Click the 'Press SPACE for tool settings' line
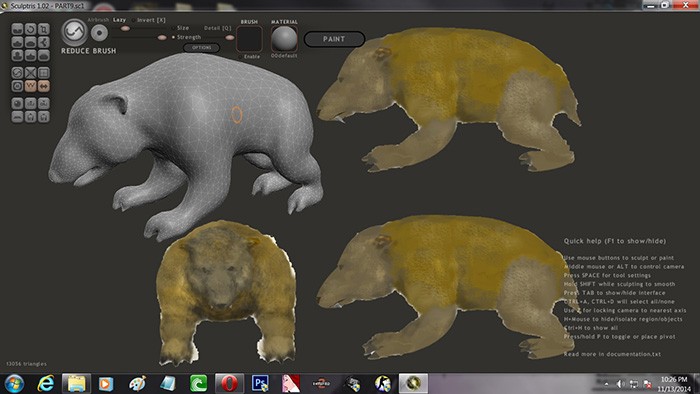The width and height of the screenshot is (700, 394). coord(607,275)
